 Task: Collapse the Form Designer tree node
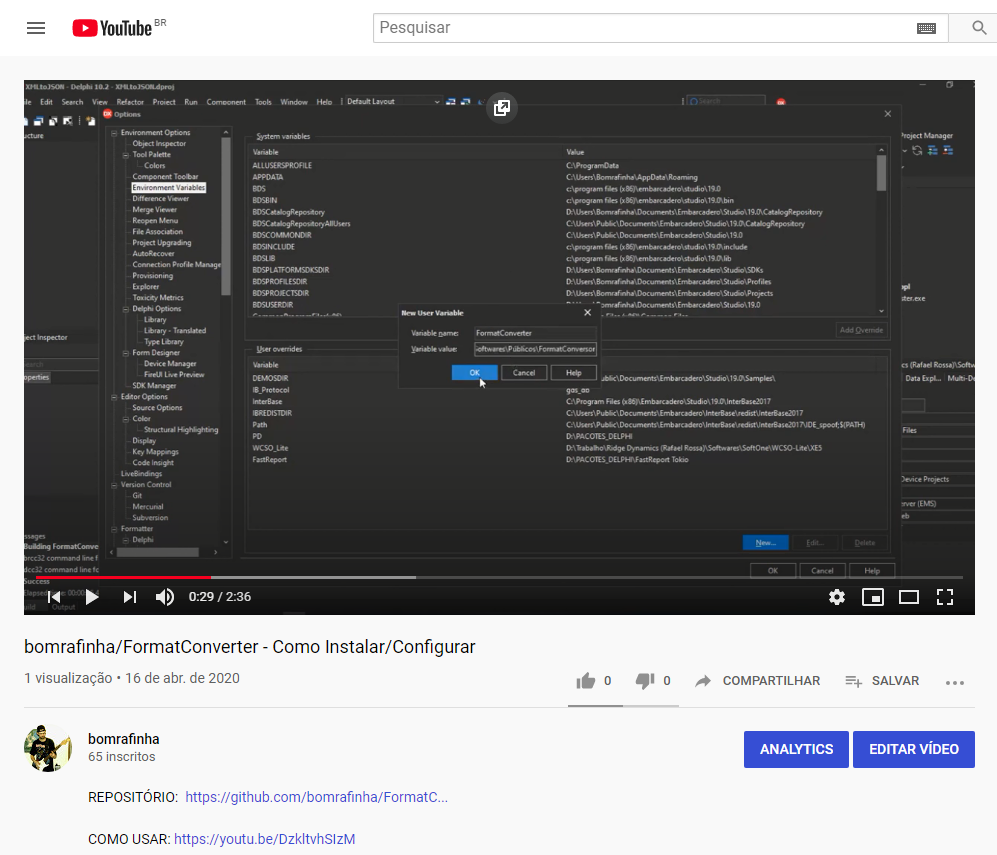[x=126, y=353]
